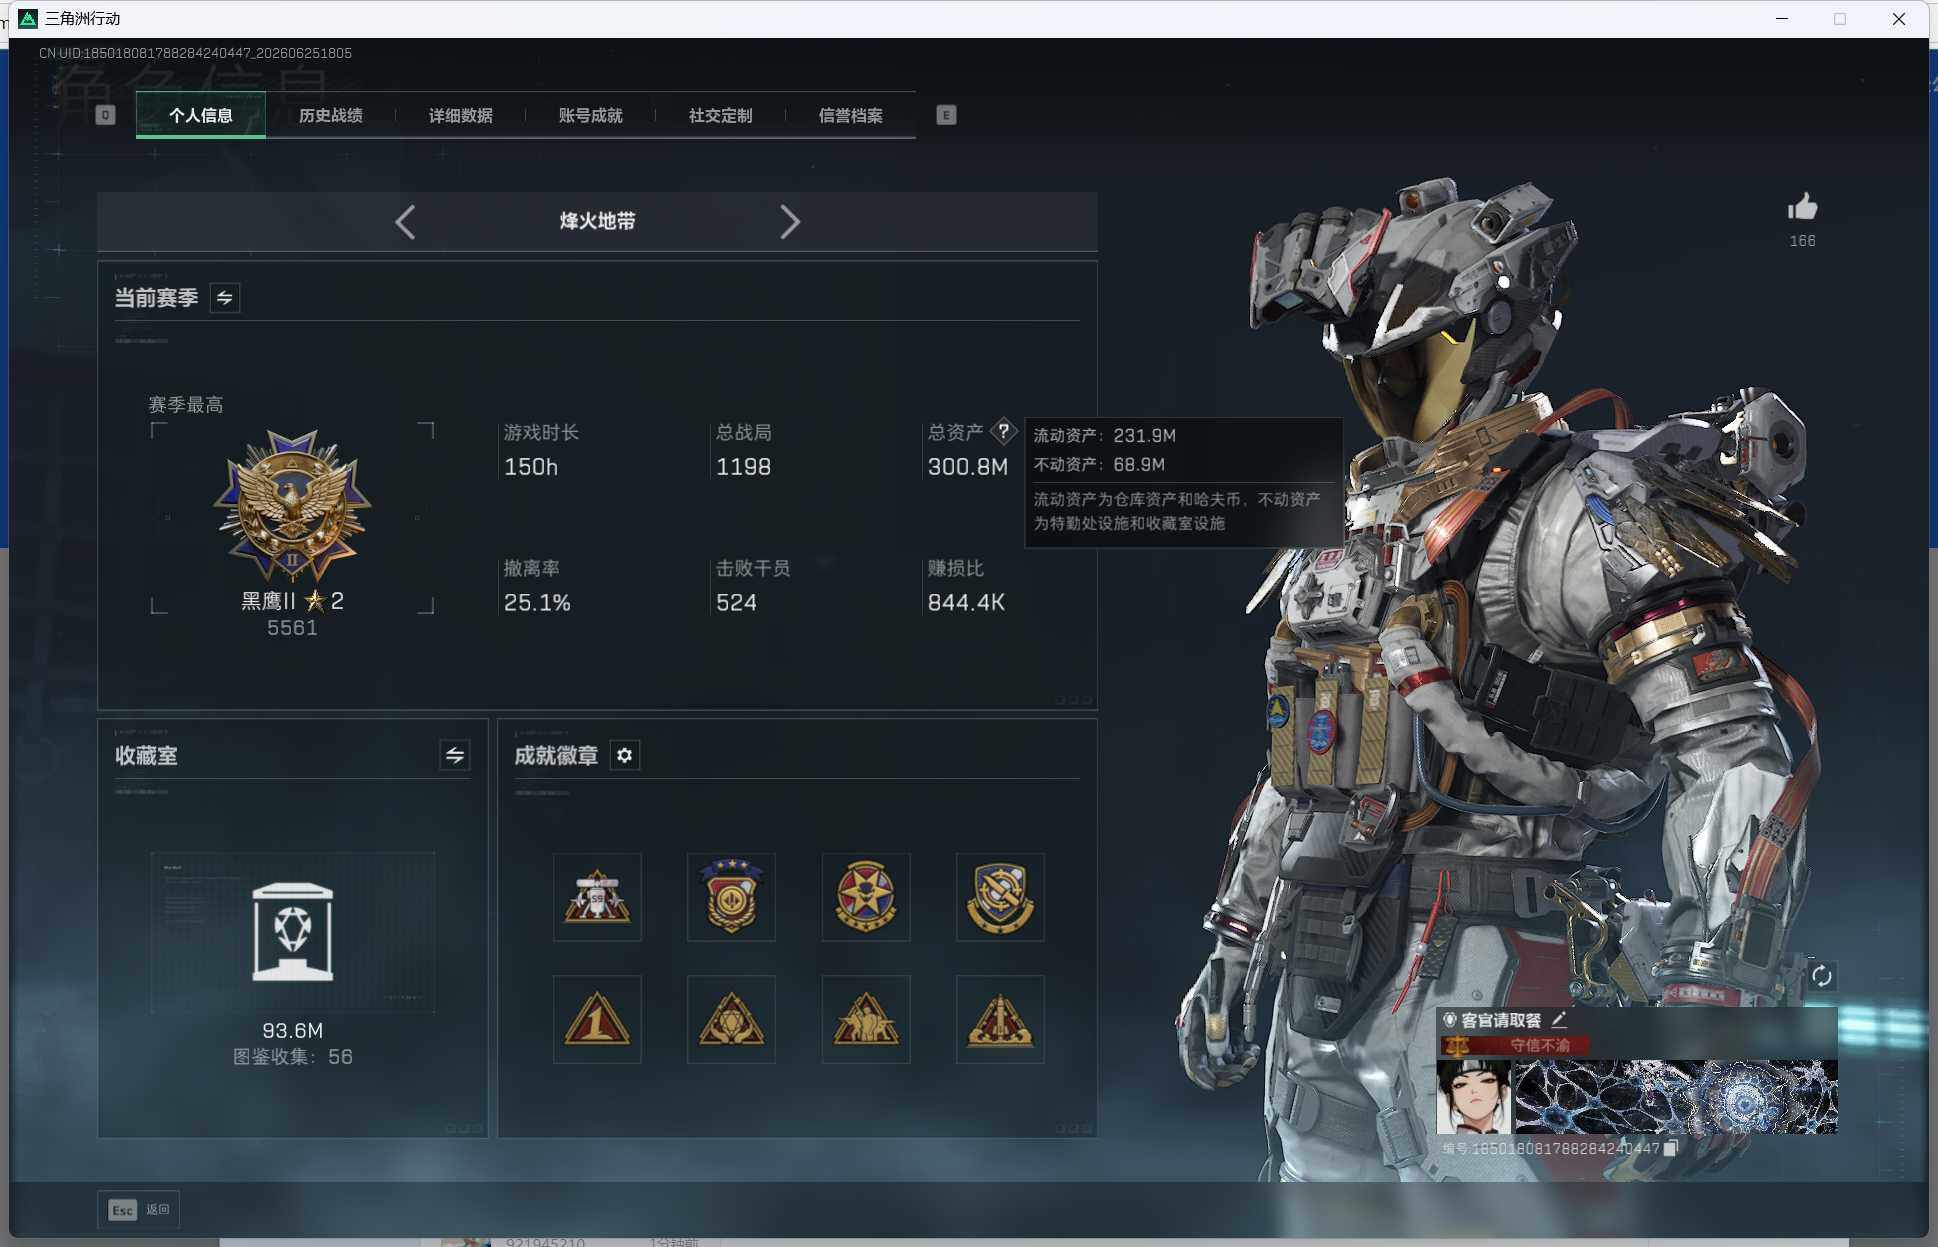Open the 收藏室 display case icon
The height and width of the screenshot is (1247, 1938).
[293, 932]
